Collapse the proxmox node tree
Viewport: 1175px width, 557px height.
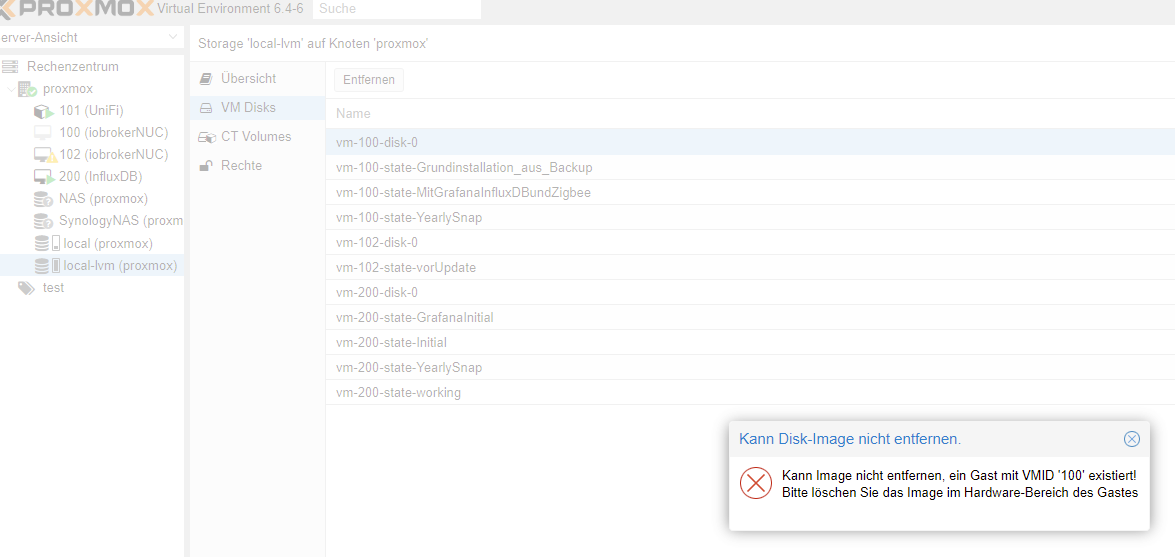click(x=10, y=89)
